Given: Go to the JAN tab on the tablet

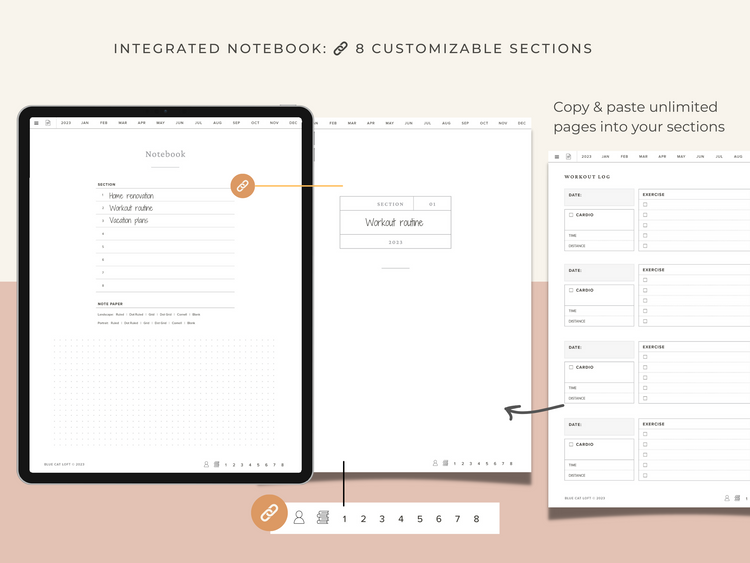Looking at the screenshot, I should point(85,123).
